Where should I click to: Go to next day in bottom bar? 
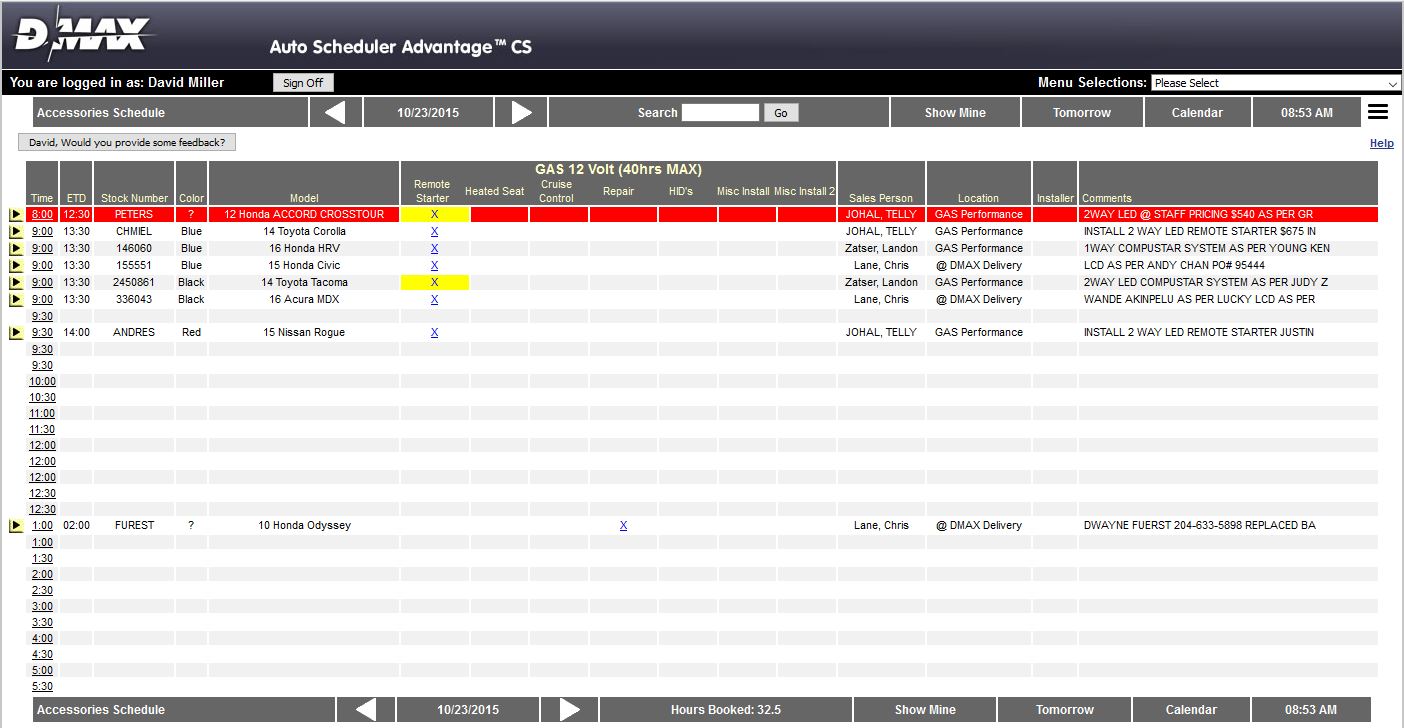(x=569, y=709)
